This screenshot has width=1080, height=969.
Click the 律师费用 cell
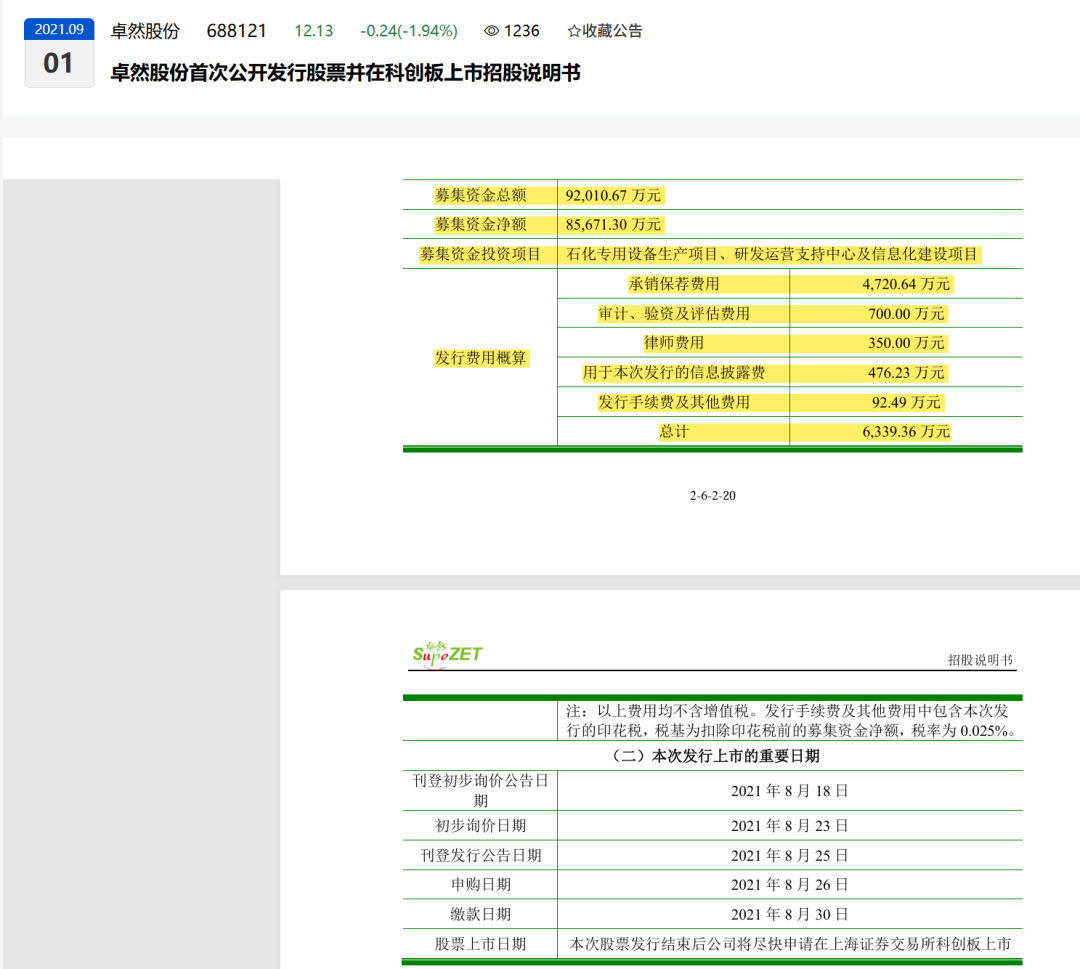(673, 343)
